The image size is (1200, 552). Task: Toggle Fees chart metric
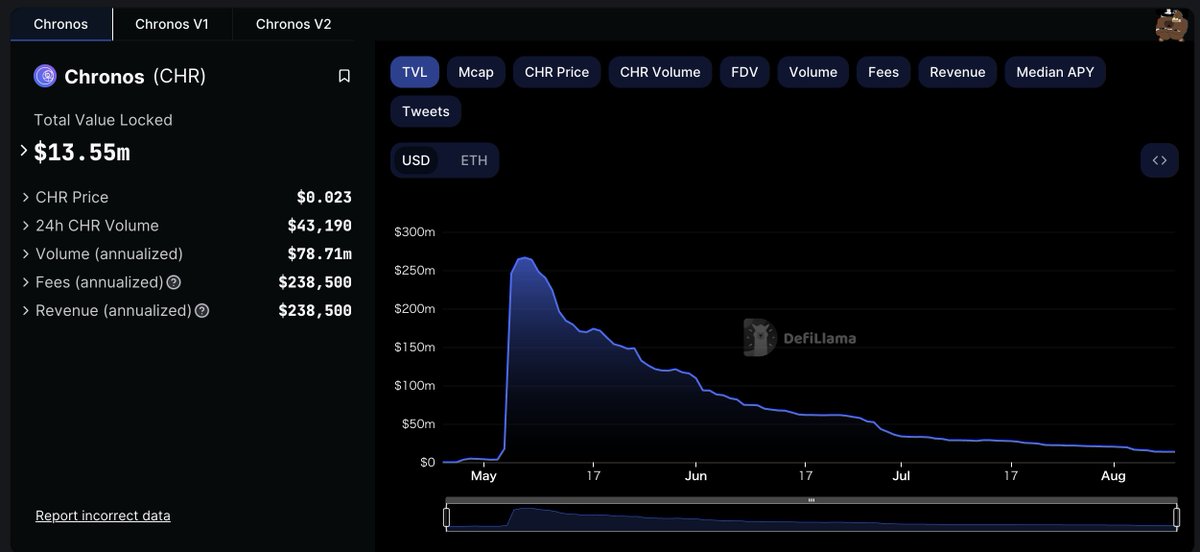(883, 72)
